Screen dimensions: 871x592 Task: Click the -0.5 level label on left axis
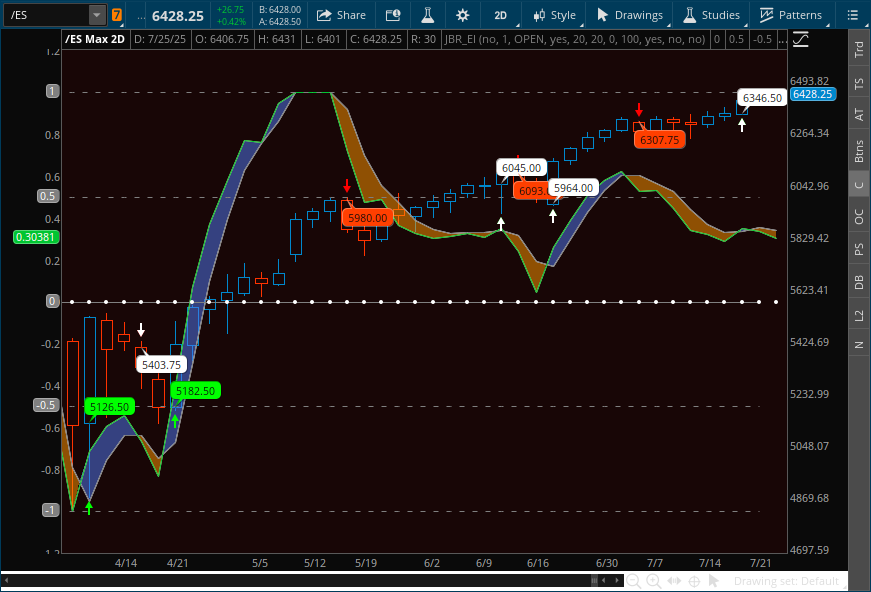click(46, 405)
